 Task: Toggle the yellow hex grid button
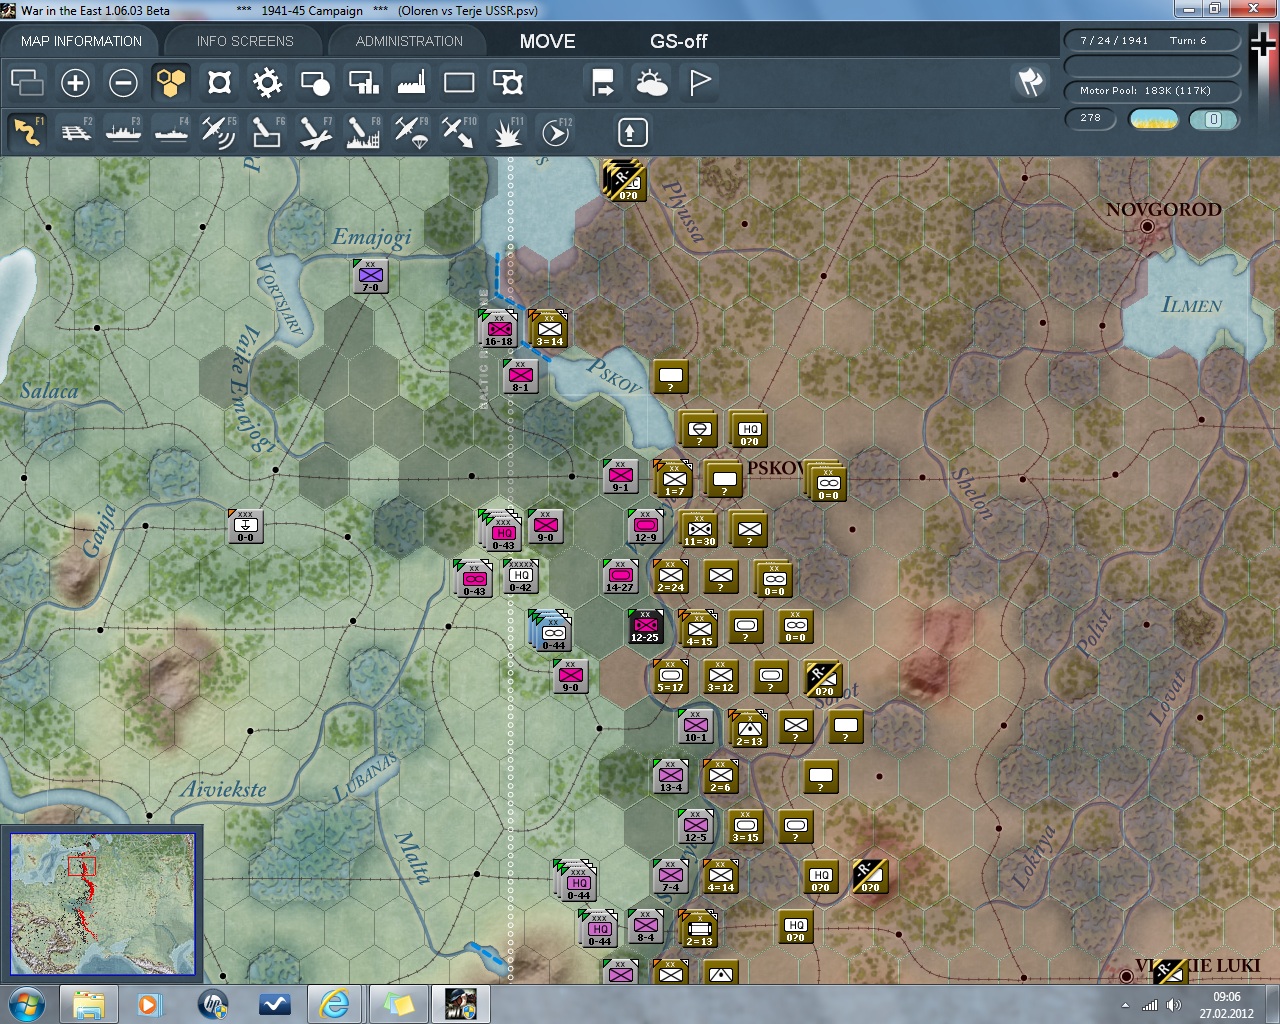(171, 82)
